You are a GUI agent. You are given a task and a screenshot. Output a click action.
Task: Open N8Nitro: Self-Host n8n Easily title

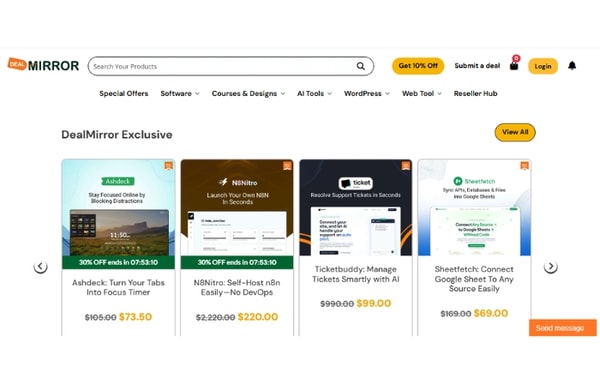(x=237, y=287)
